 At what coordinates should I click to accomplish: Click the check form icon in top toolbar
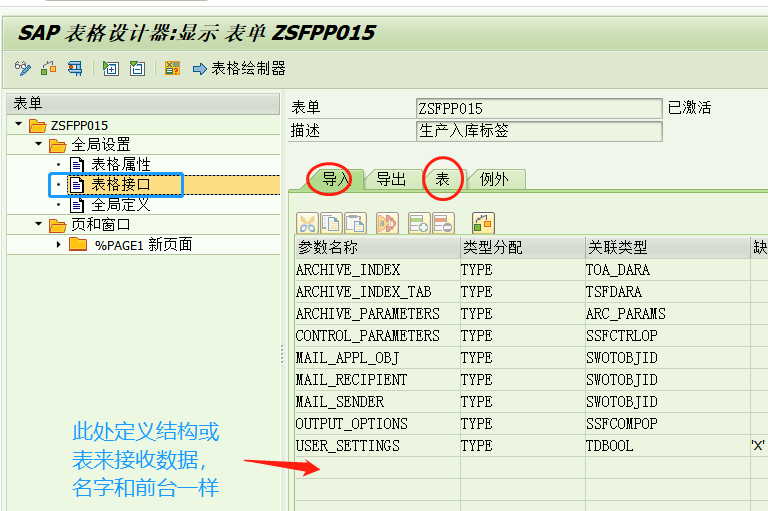point(48,68)
